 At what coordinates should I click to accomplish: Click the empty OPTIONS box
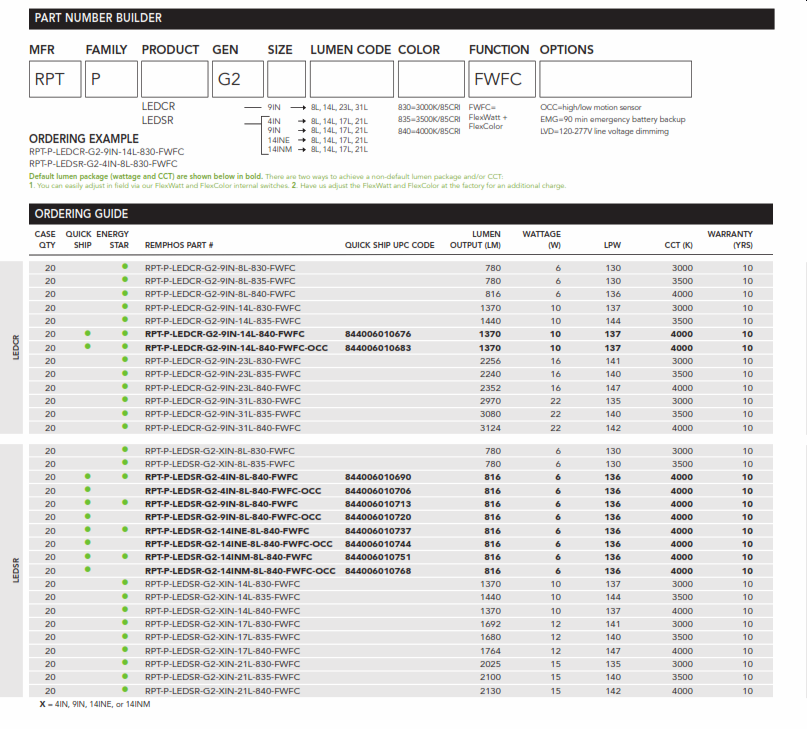pos(616,79)
